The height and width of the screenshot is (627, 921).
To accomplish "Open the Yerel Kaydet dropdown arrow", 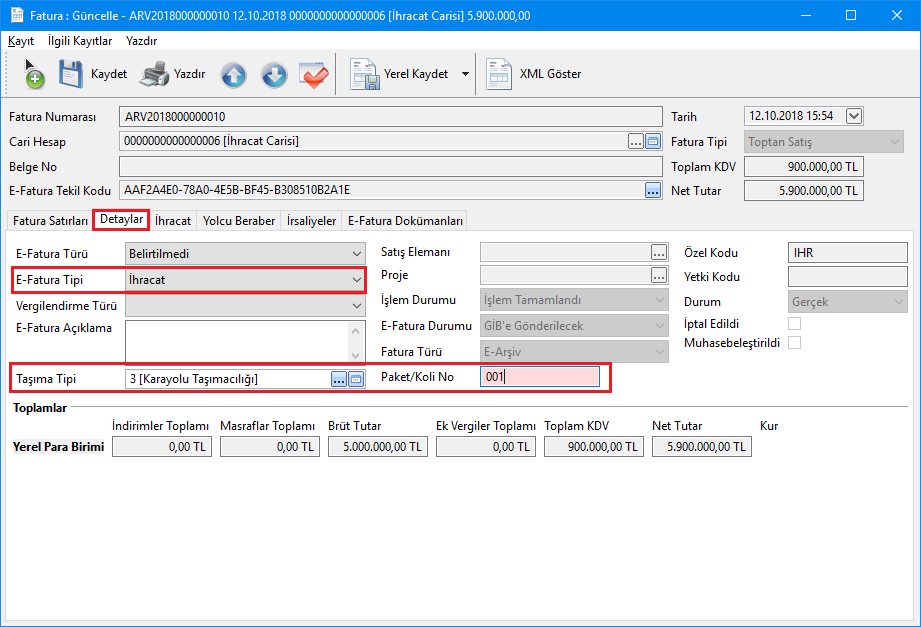I will click(465, 74).
